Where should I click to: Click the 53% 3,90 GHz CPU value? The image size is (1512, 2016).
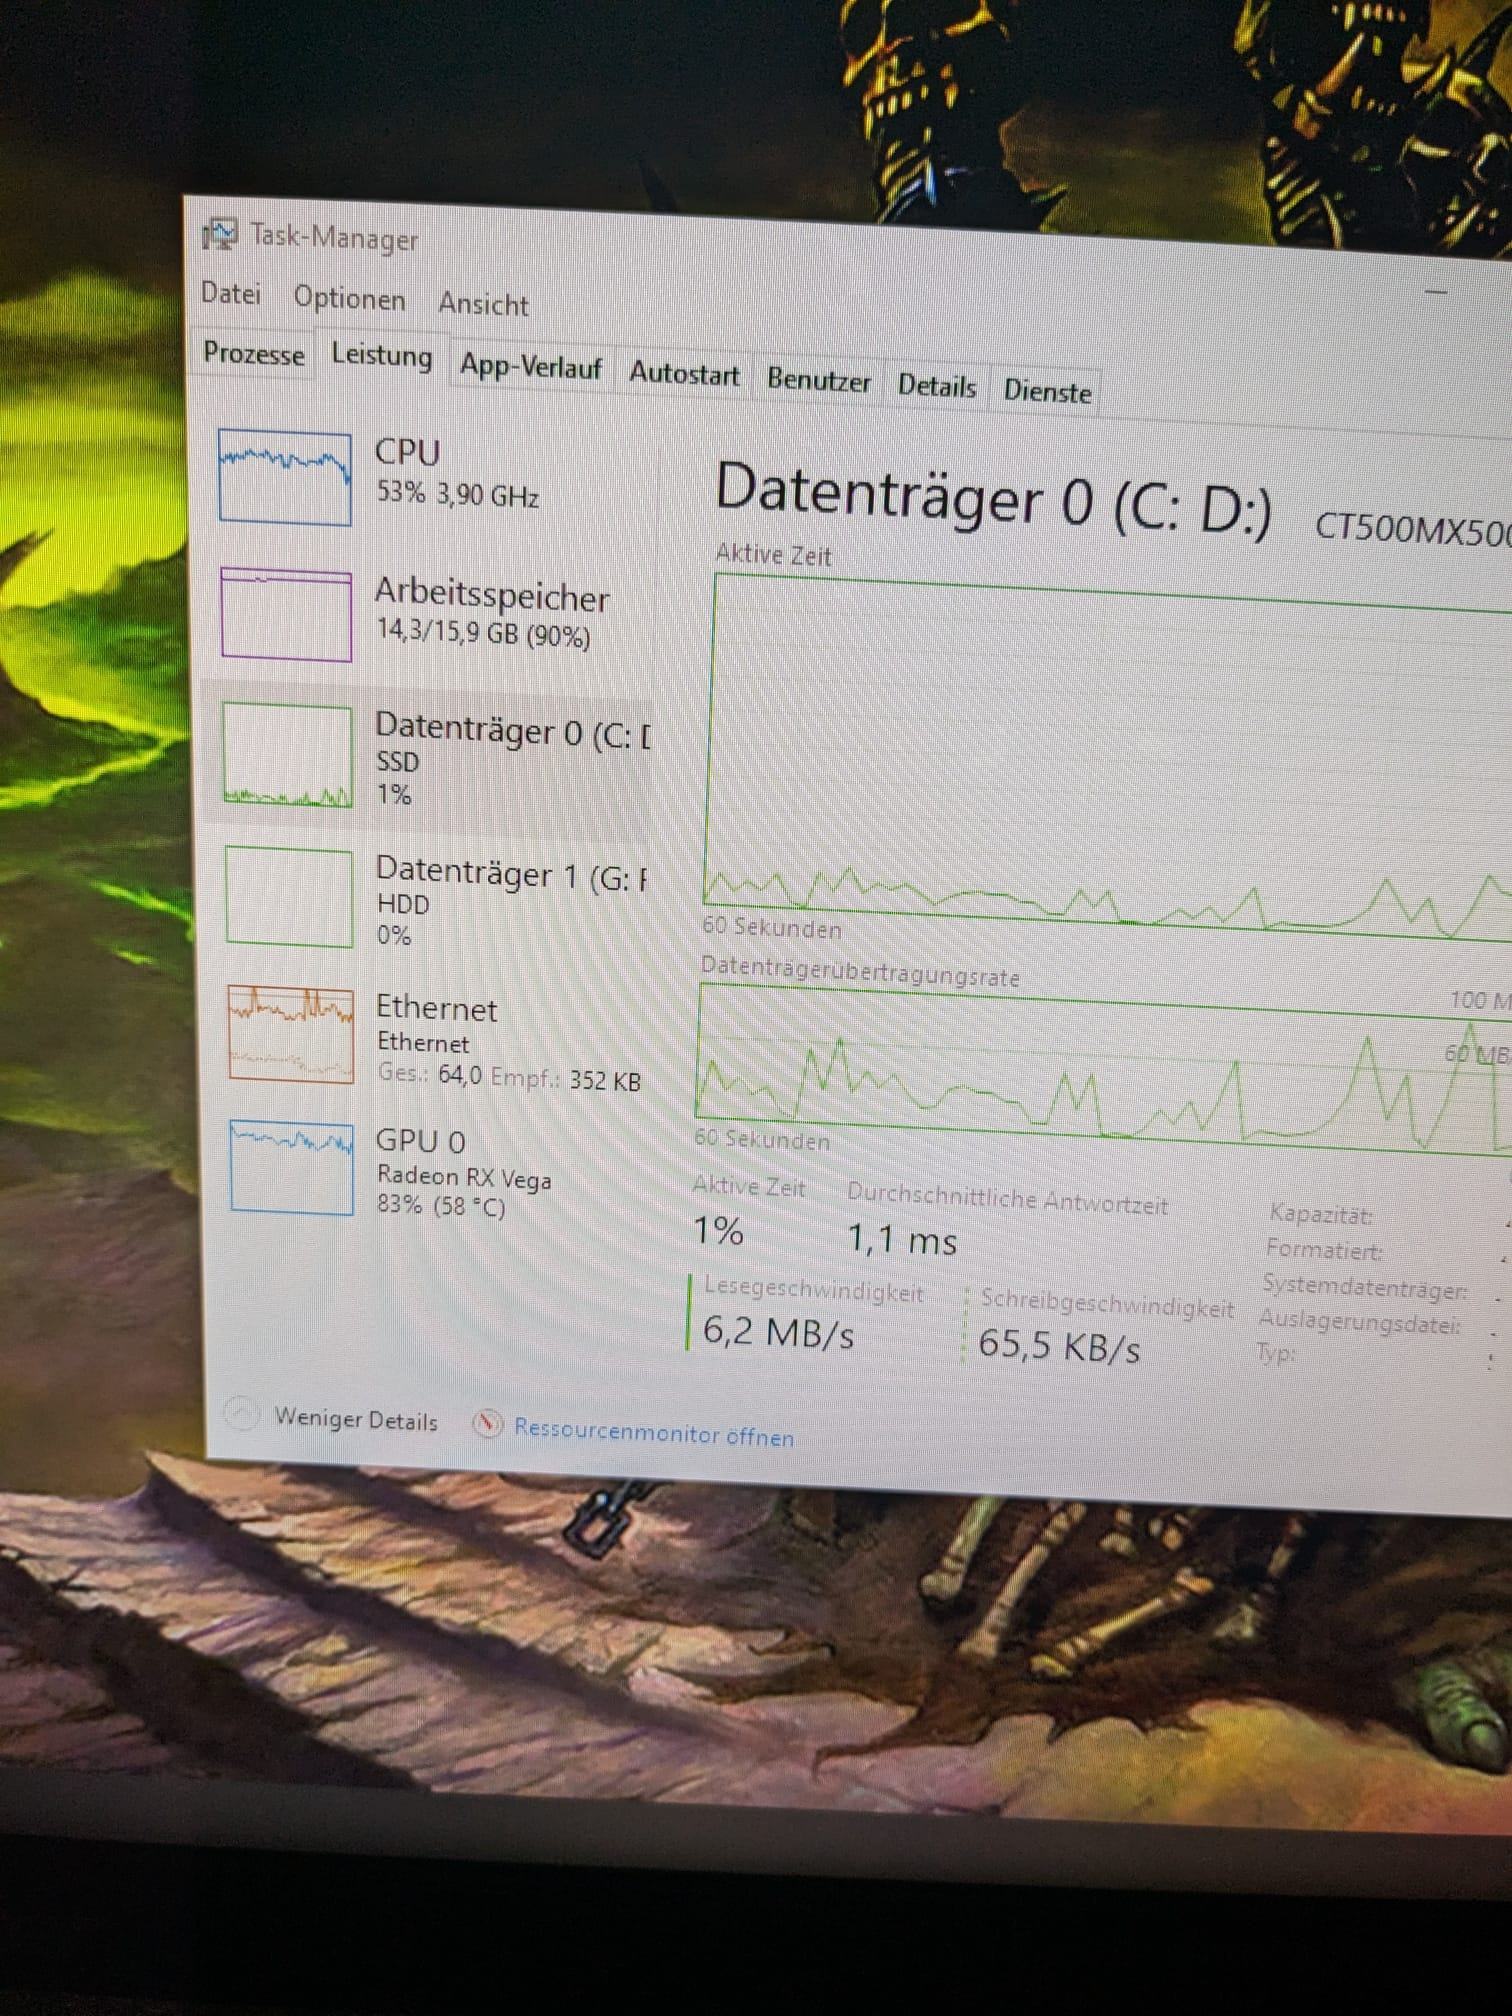(x=458, y=494)
